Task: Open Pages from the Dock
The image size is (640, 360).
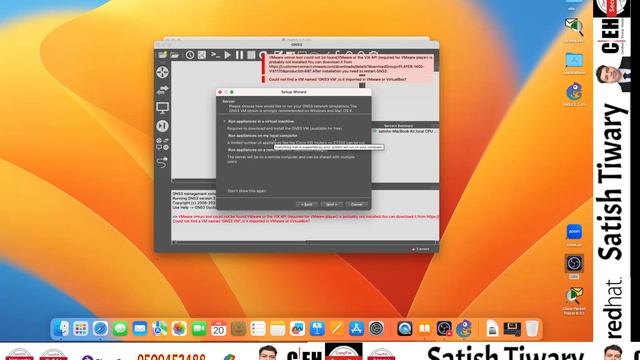Action: tap(337, 329)
